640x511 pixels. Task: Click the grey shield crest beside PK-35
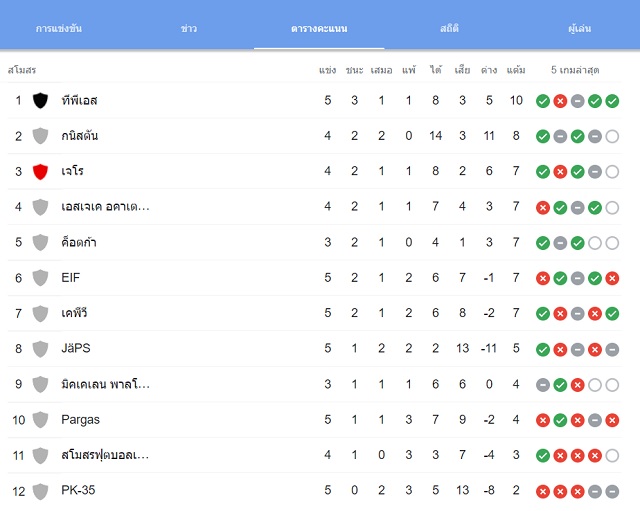pyautogui.click(x=40, y=491)
